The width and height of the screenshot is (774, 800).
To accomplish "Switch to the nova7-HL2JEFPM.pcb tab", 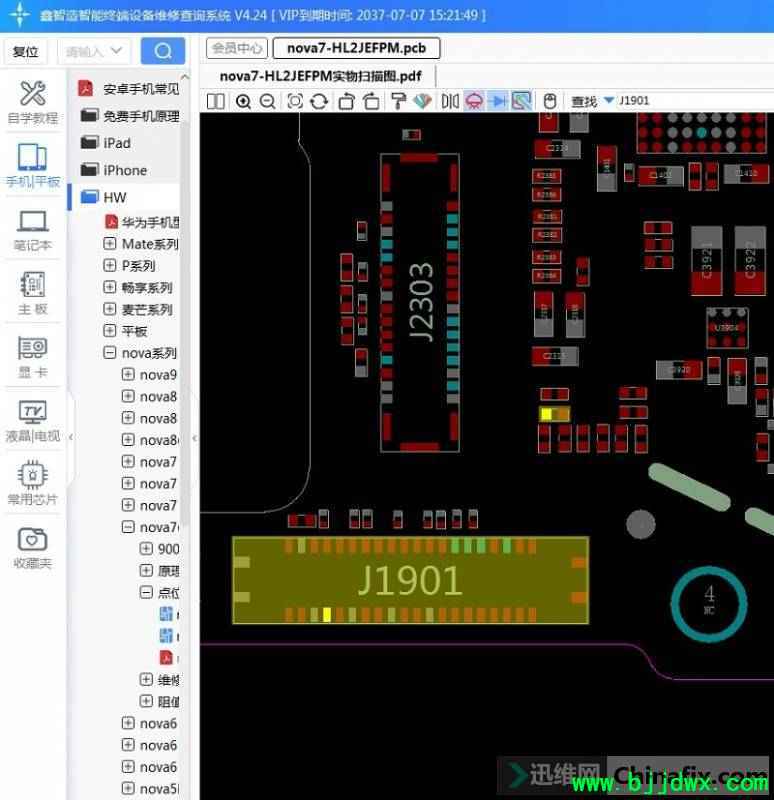I will 356,48.
